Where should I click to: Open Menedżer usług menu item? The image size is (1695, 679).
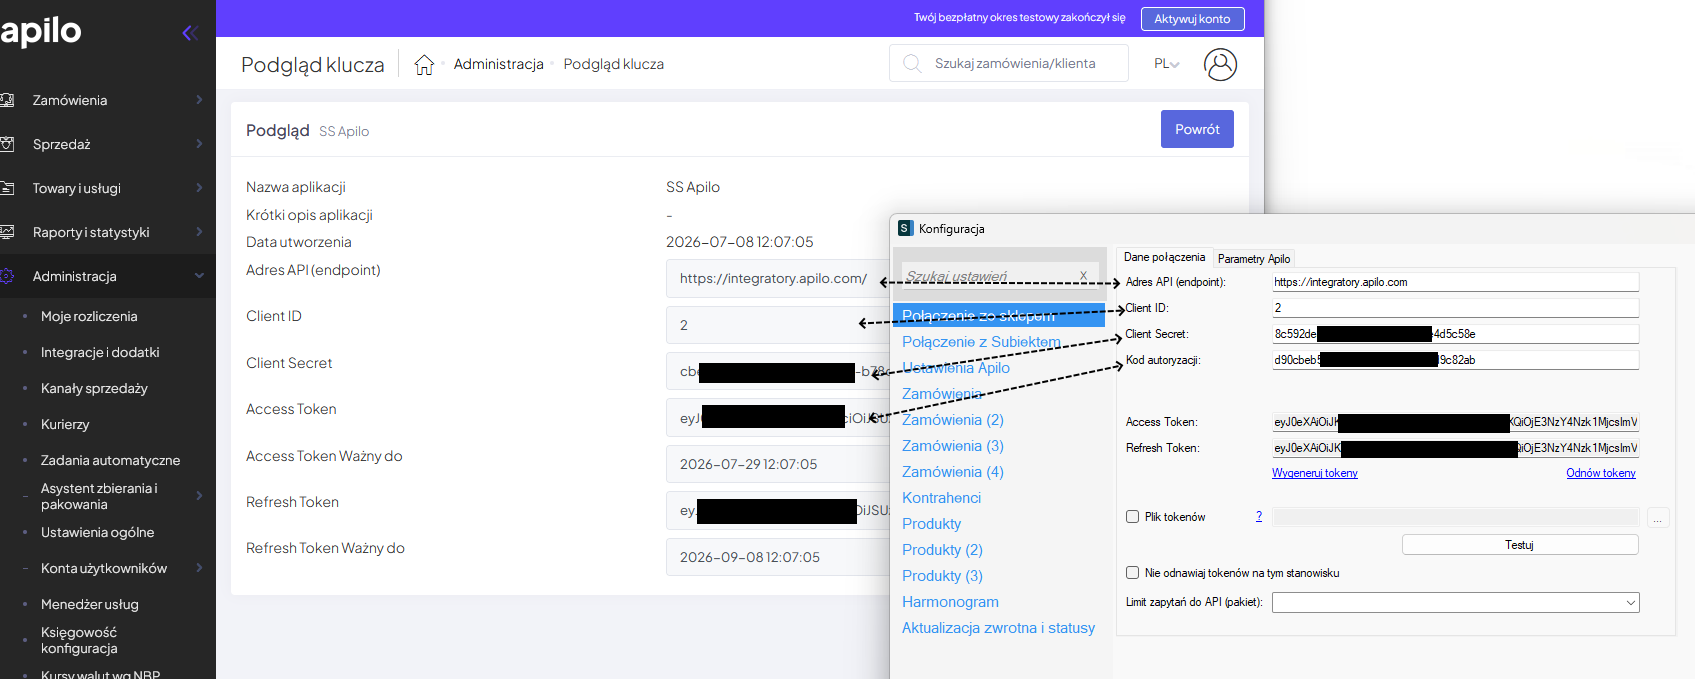tap(89, 604)
